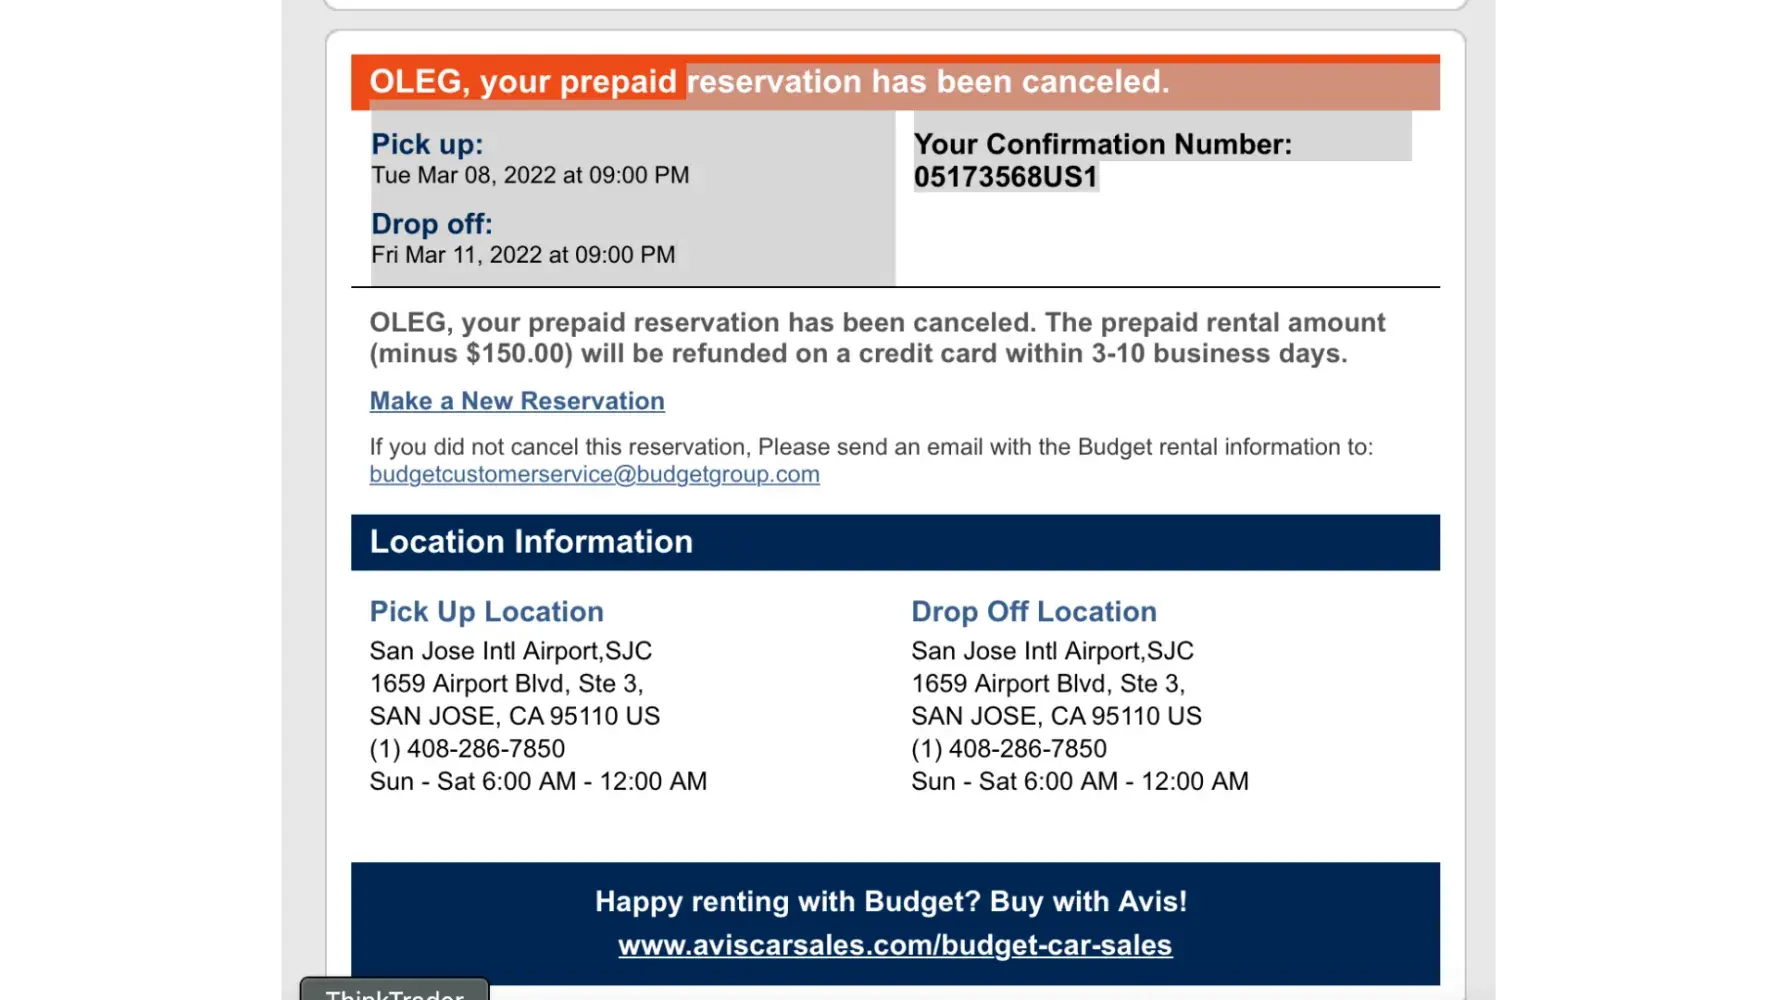Click the Drop Off Location opening hours
The image size is (1778, 1000).
coord(1079,781)
